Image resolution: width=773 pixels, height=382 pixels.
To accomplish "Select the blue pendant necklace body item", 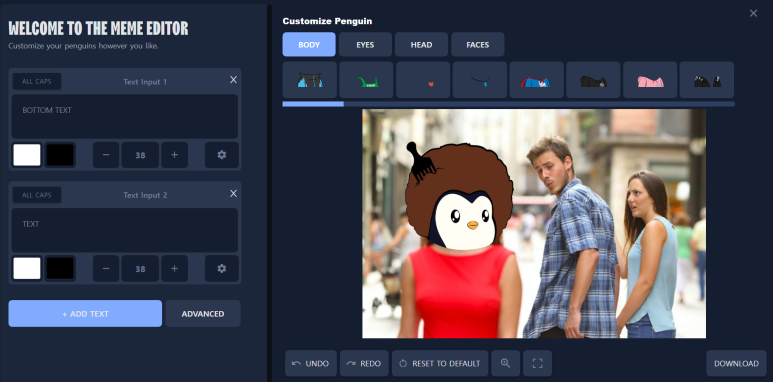I will [480, 80].
